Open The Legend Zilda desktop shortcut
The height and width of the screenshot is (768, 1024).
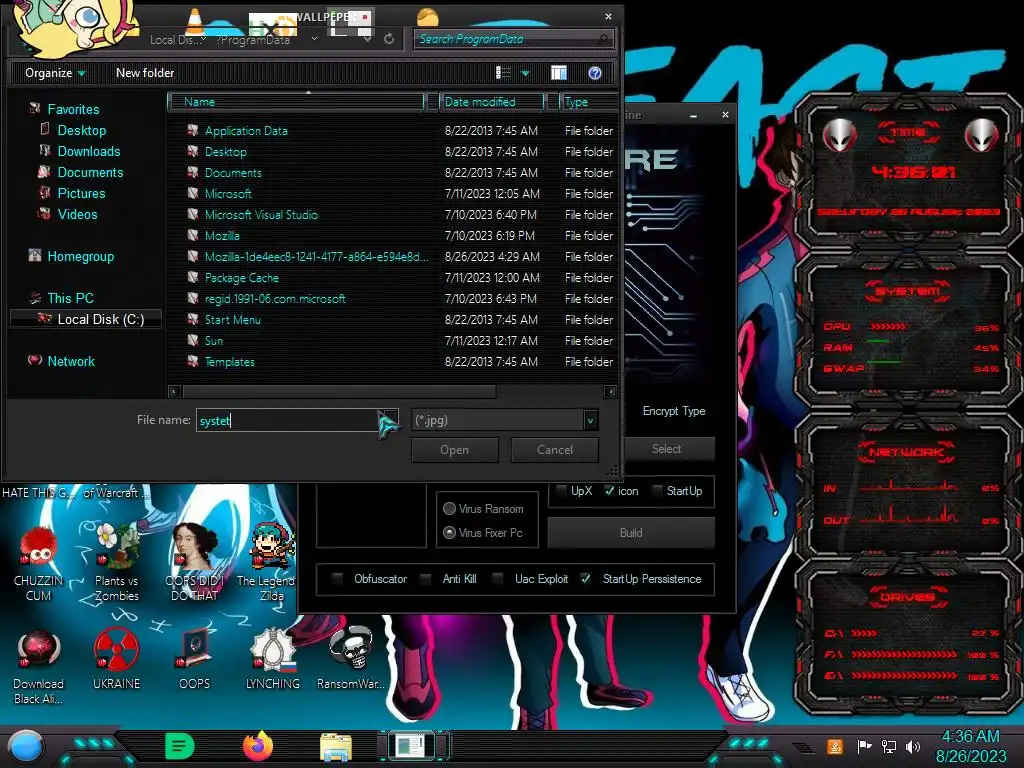click(x=268, y=562)
